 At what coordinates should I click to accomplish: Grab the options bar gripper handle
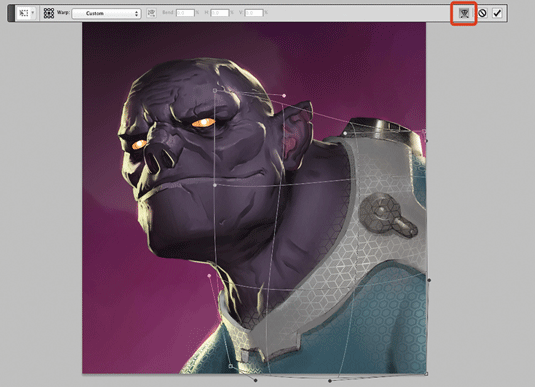tap(11, 13)
